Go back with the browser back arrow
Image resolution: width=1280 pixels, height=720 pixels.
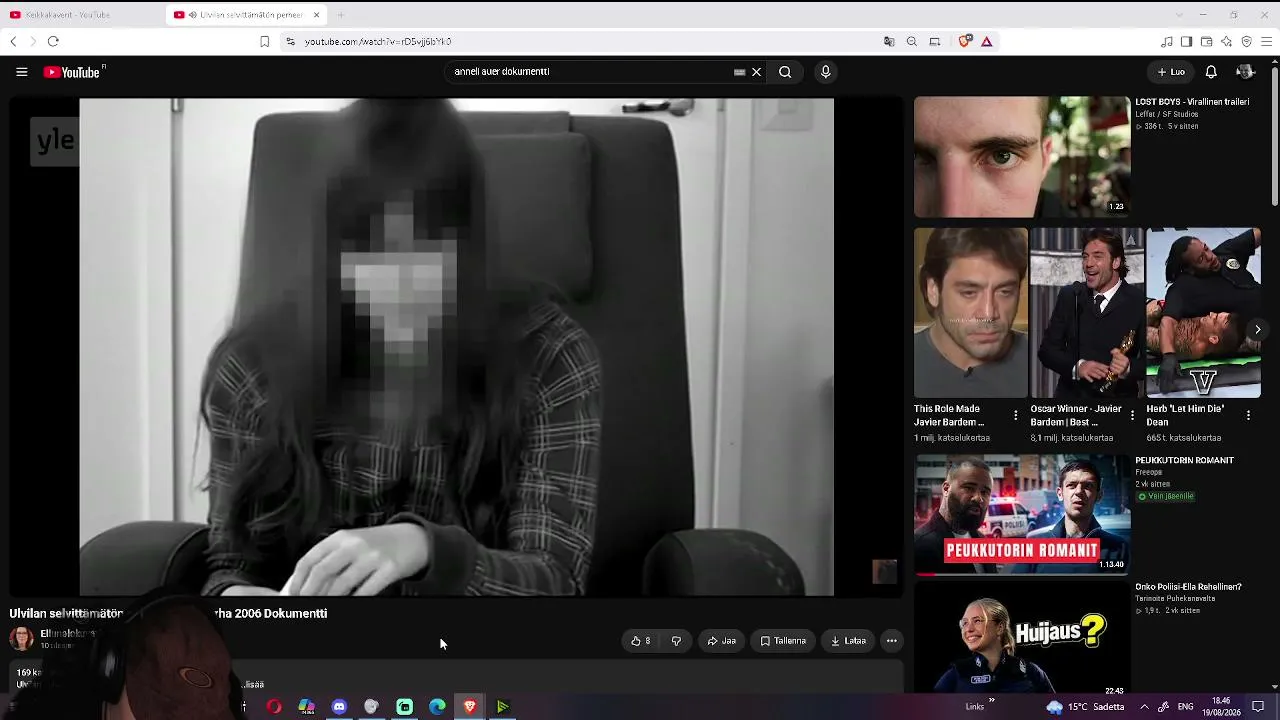(x=13, y=41)
